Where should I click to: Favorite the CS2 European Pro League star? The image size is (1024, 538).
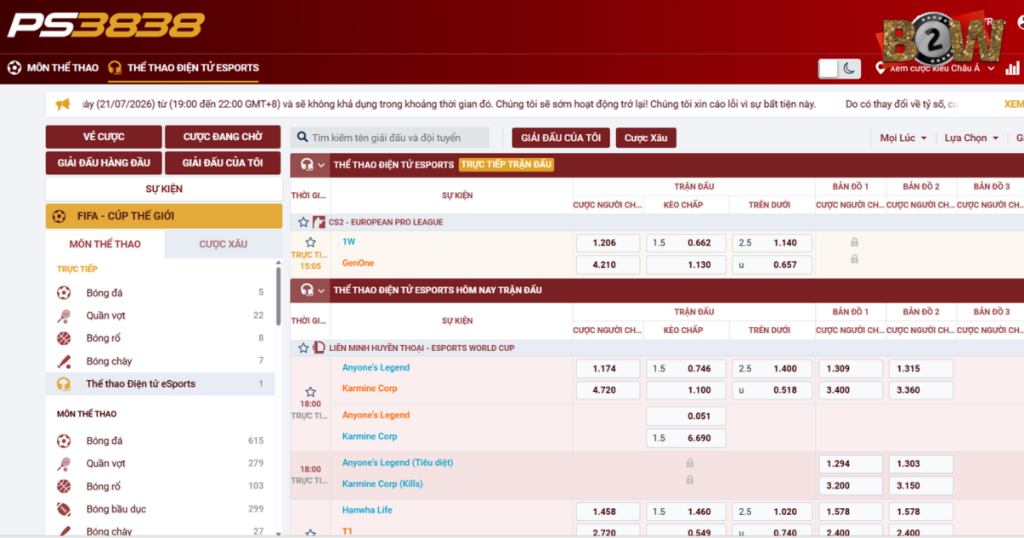[303, 222]
